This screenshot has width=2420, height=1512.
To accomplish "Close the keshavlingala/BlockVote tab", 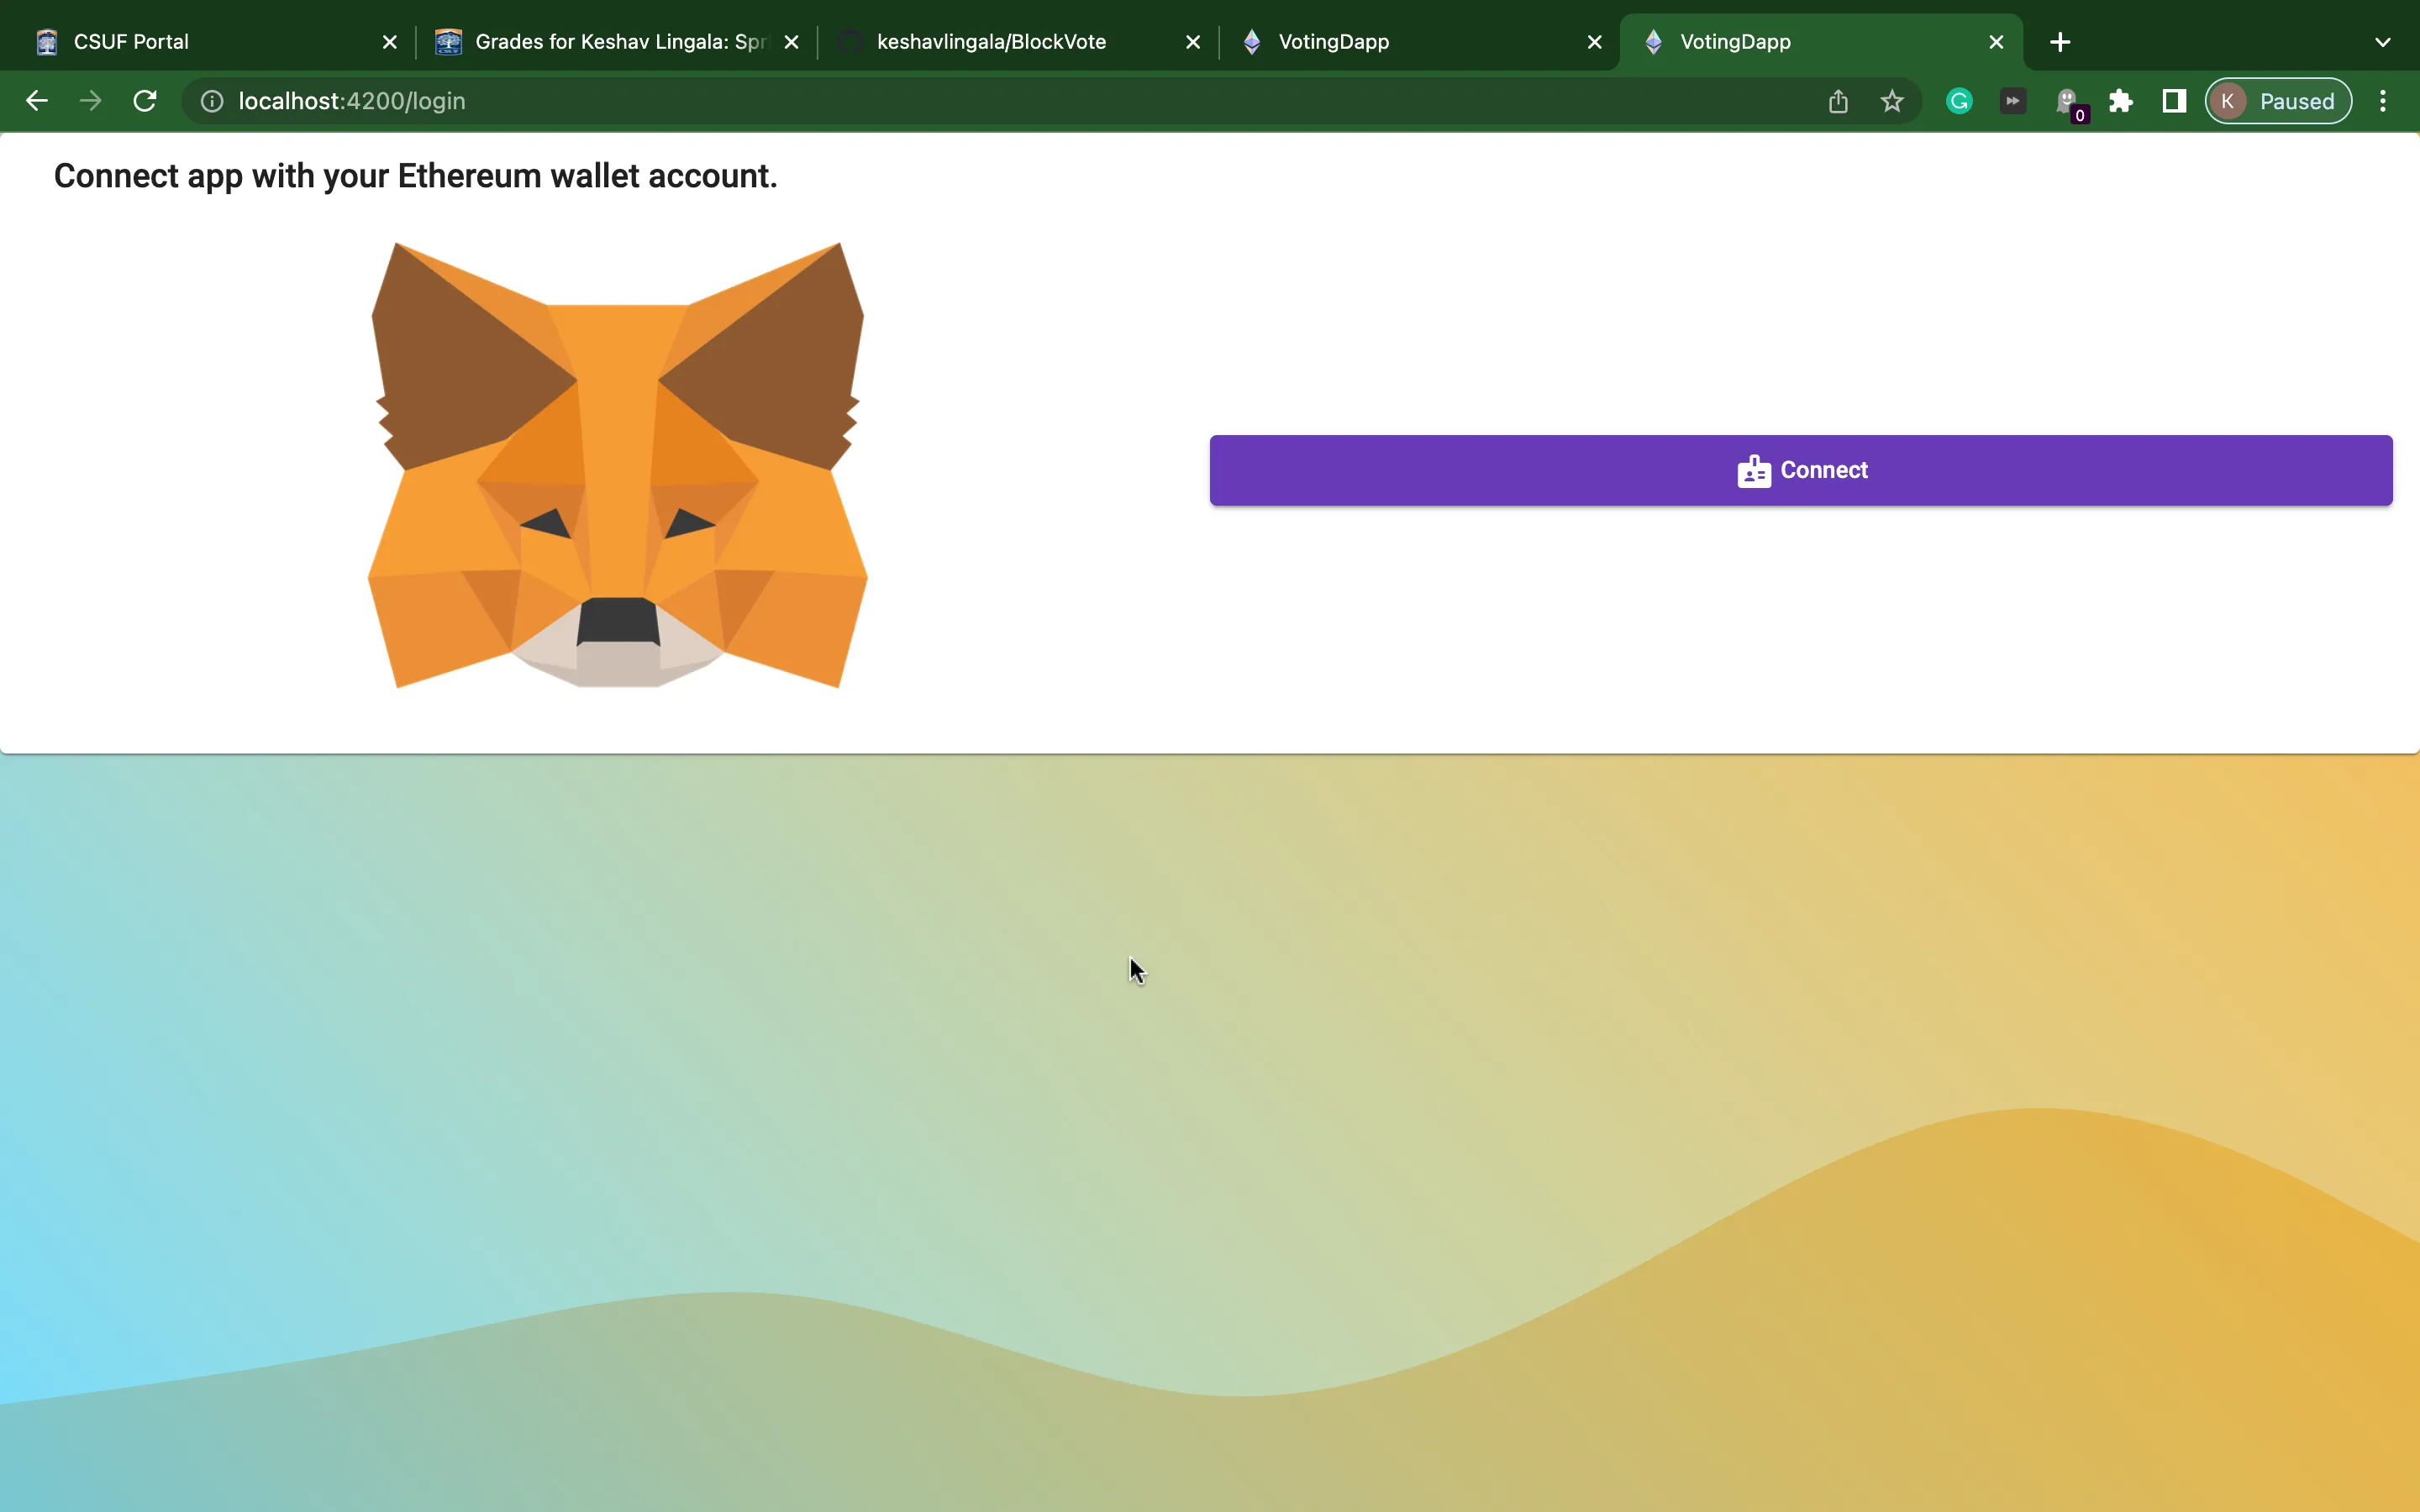I will point(1193,42).
